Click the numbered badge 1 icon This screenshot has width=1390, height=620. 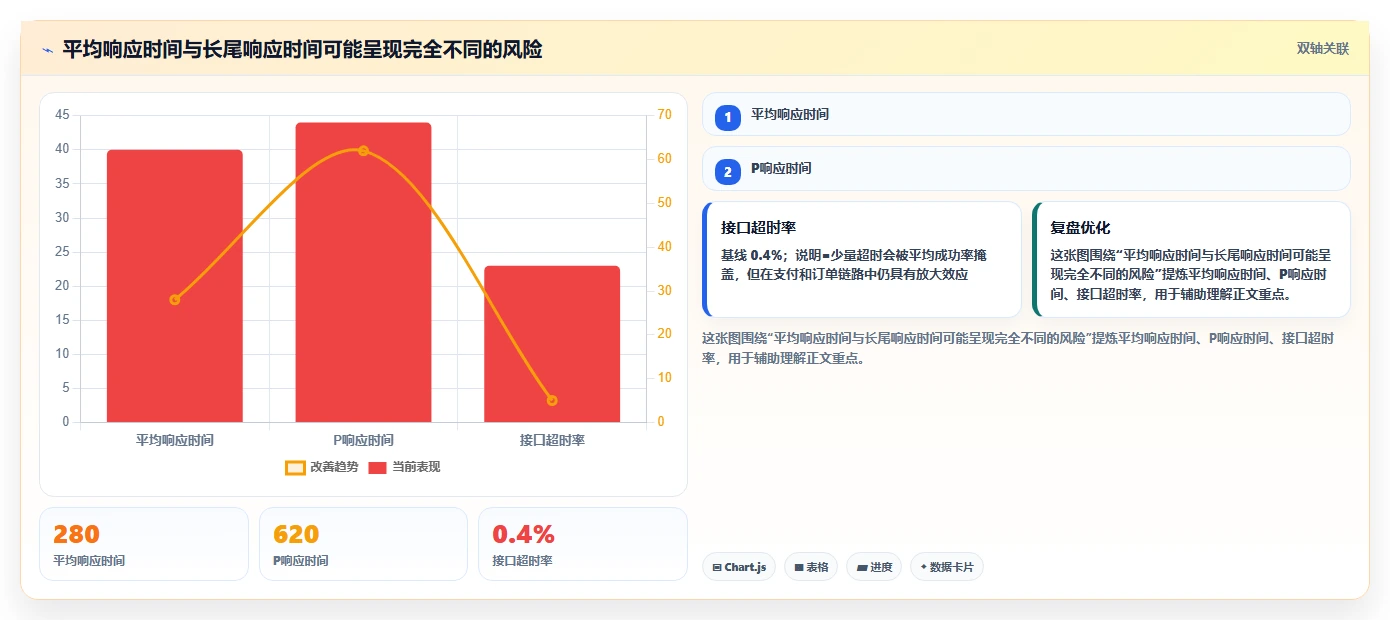728,118
